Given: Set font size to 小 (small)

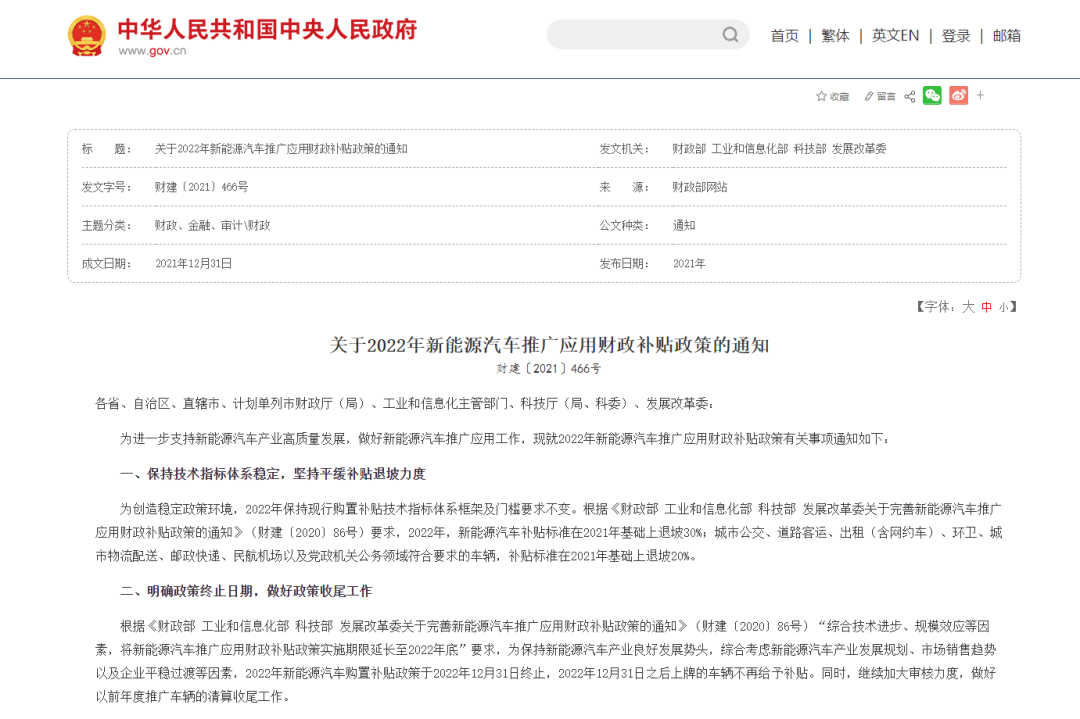Looking at the screenshot, I should click(1003, 307).
